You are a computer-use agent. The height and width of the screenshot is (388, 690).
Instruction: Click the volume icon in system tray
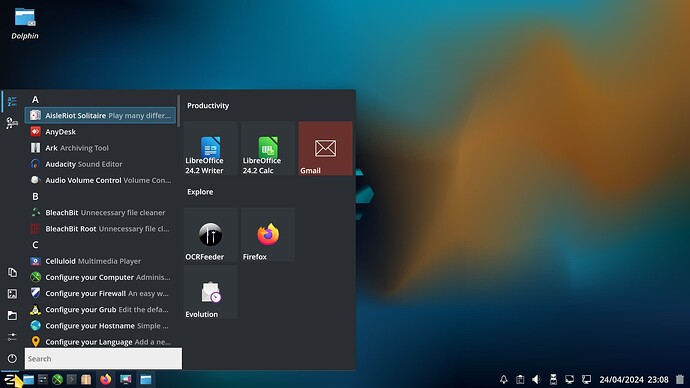point(536,379)
